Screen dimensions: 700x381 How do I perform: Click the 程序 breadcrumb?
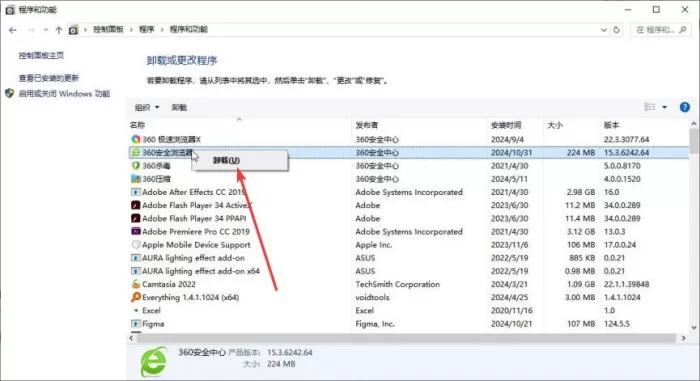146,29
